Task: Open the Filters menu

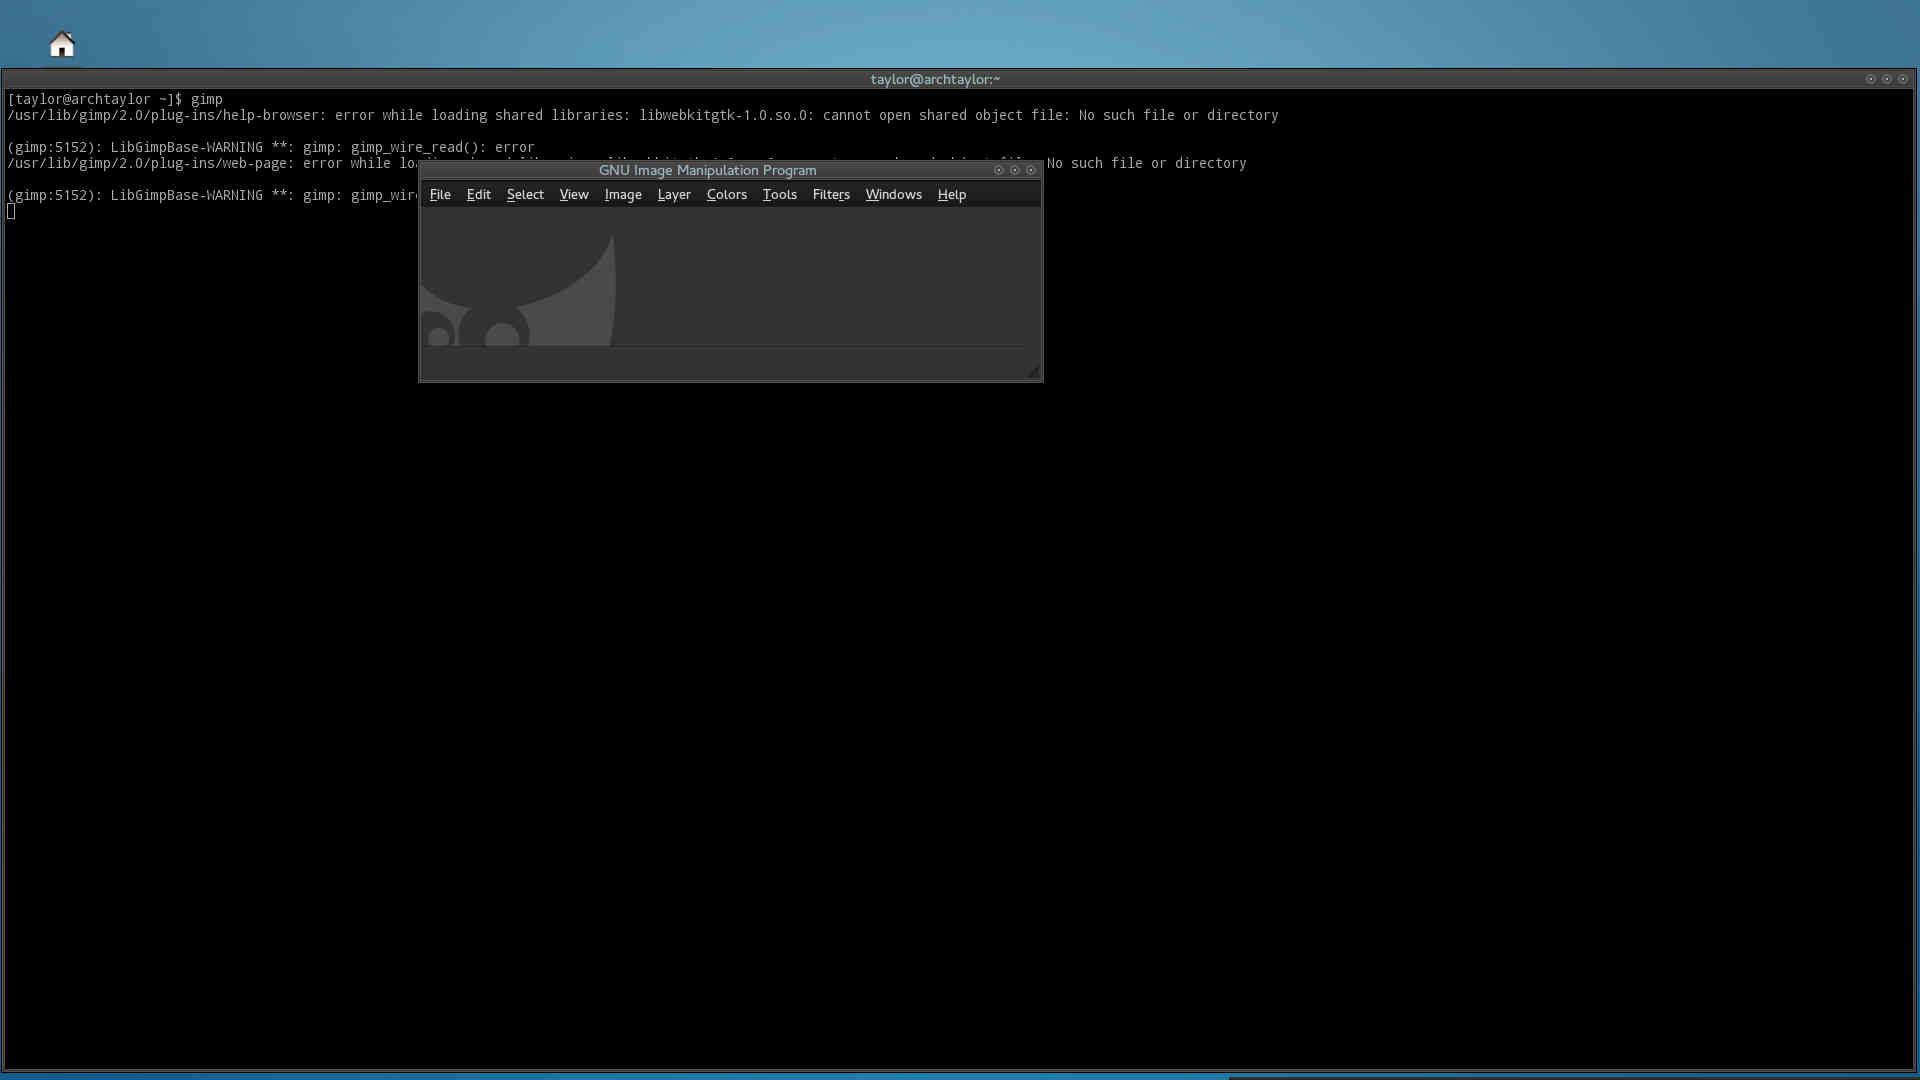Action: click(x=830, y=194)
